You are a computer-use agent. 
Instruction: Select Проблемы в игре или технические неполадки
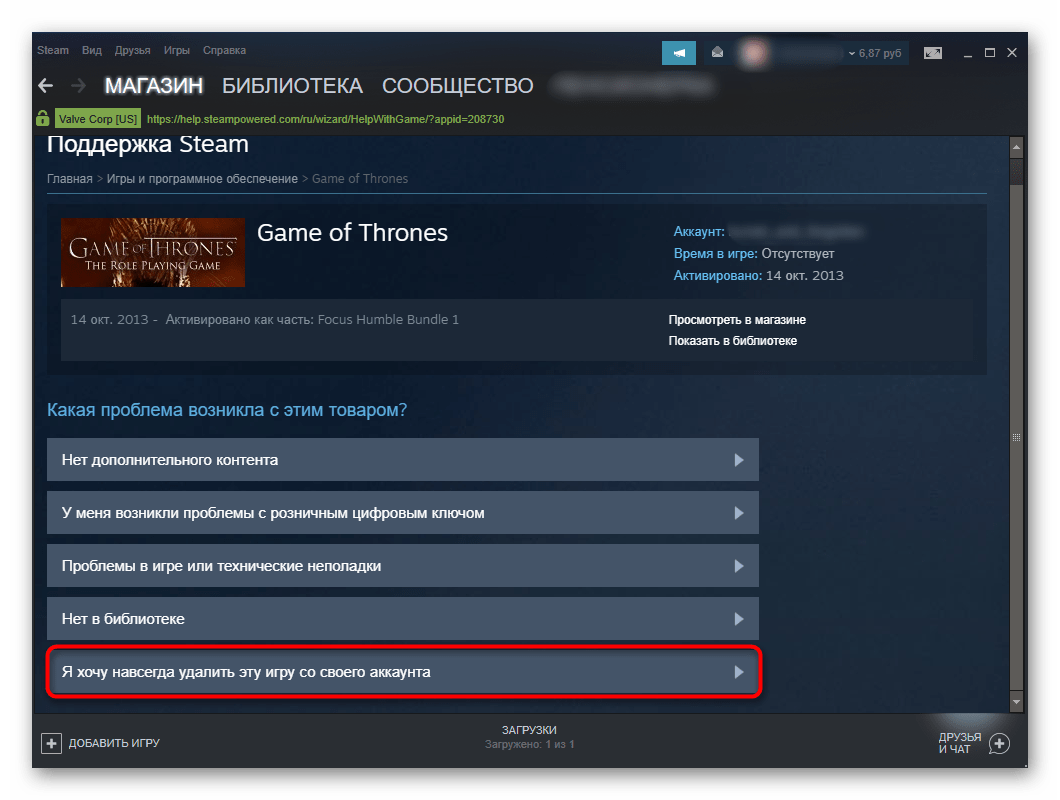click(403, 566)
